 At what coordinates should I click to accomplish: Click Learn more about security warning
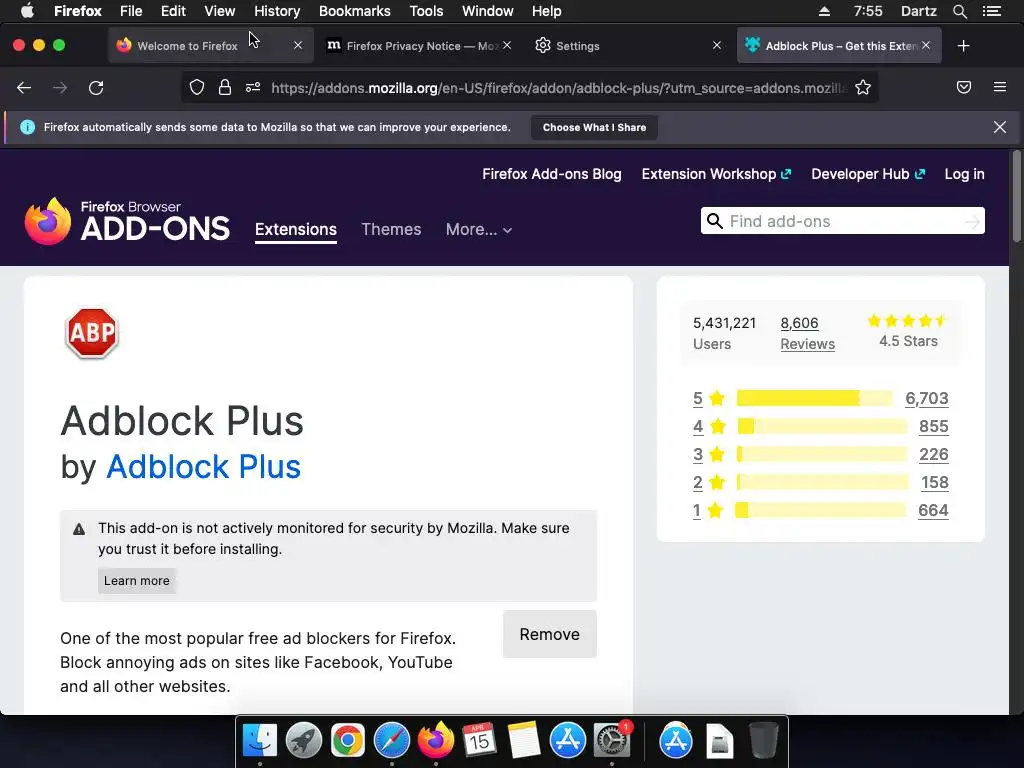click(x=136, y=581)
